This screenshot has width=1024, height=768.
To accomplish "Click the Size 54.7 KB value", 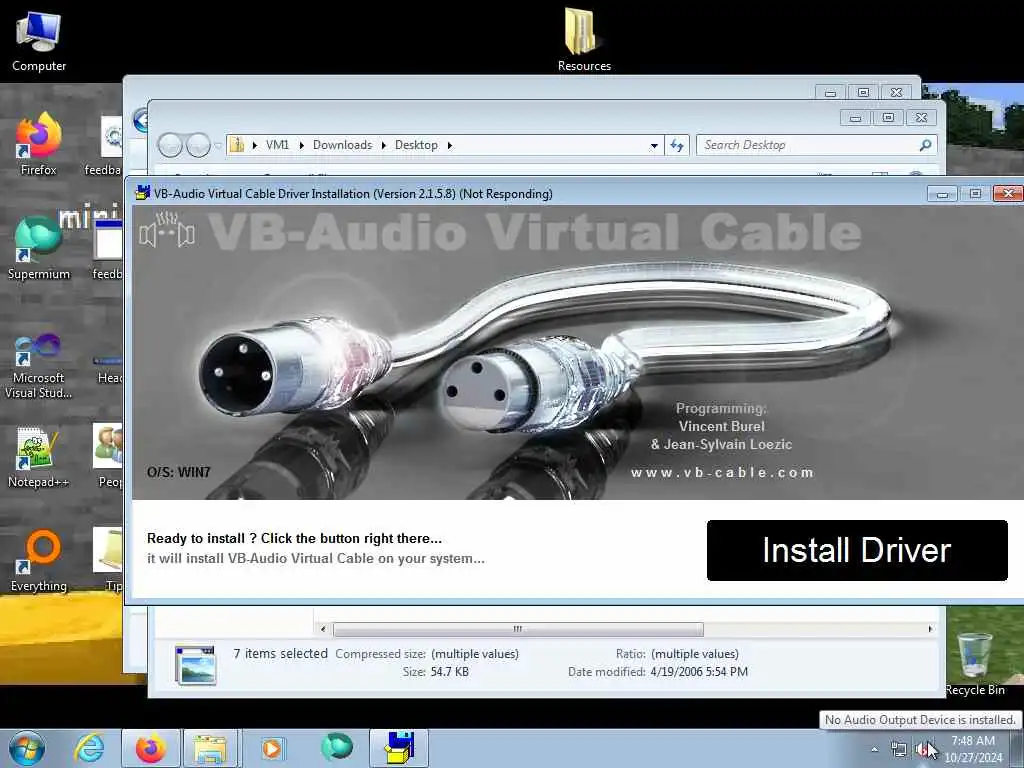I will coord(449,671).
